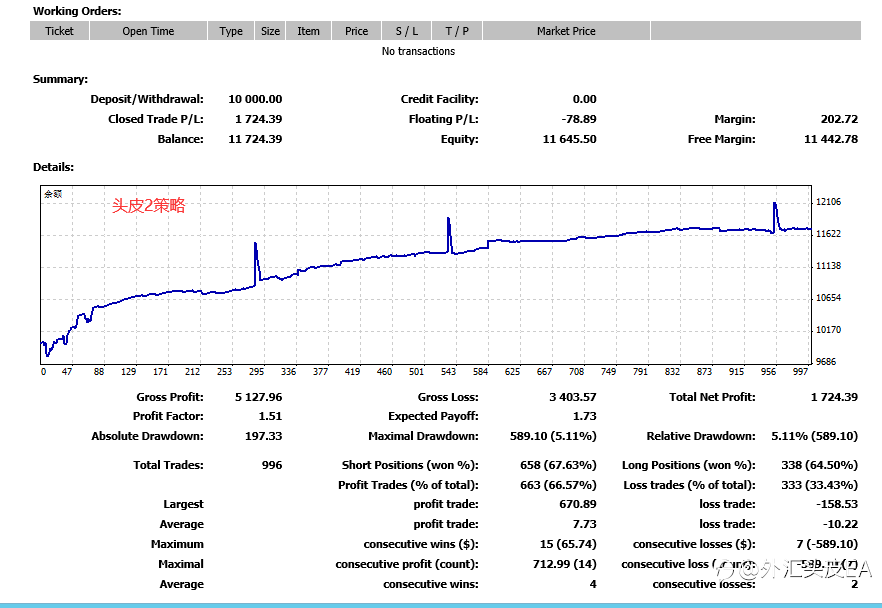Click the Price column header

357,31
